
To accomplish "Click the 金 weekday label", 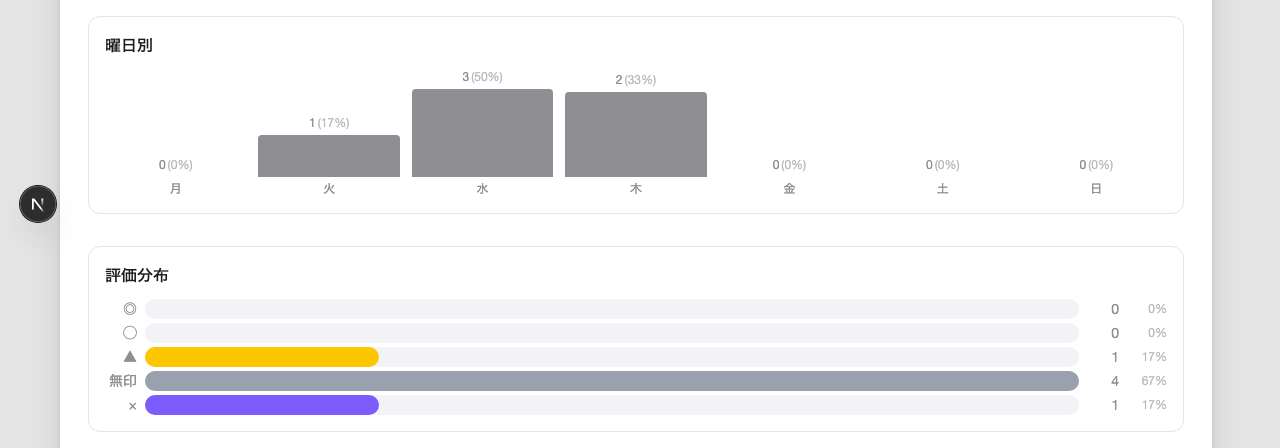I will [x=789, y=188].
